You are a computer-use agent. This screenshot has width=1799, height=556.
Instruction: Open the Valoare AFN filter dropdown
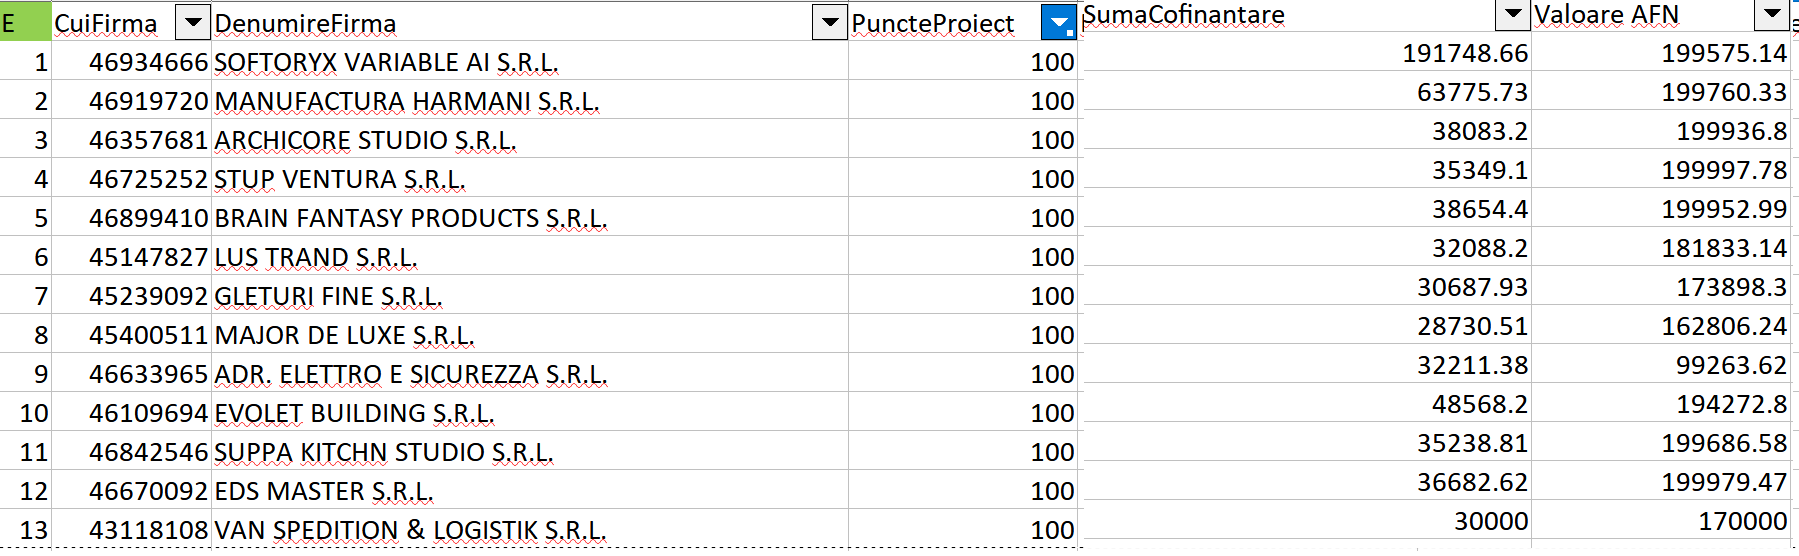point(1771,14)
